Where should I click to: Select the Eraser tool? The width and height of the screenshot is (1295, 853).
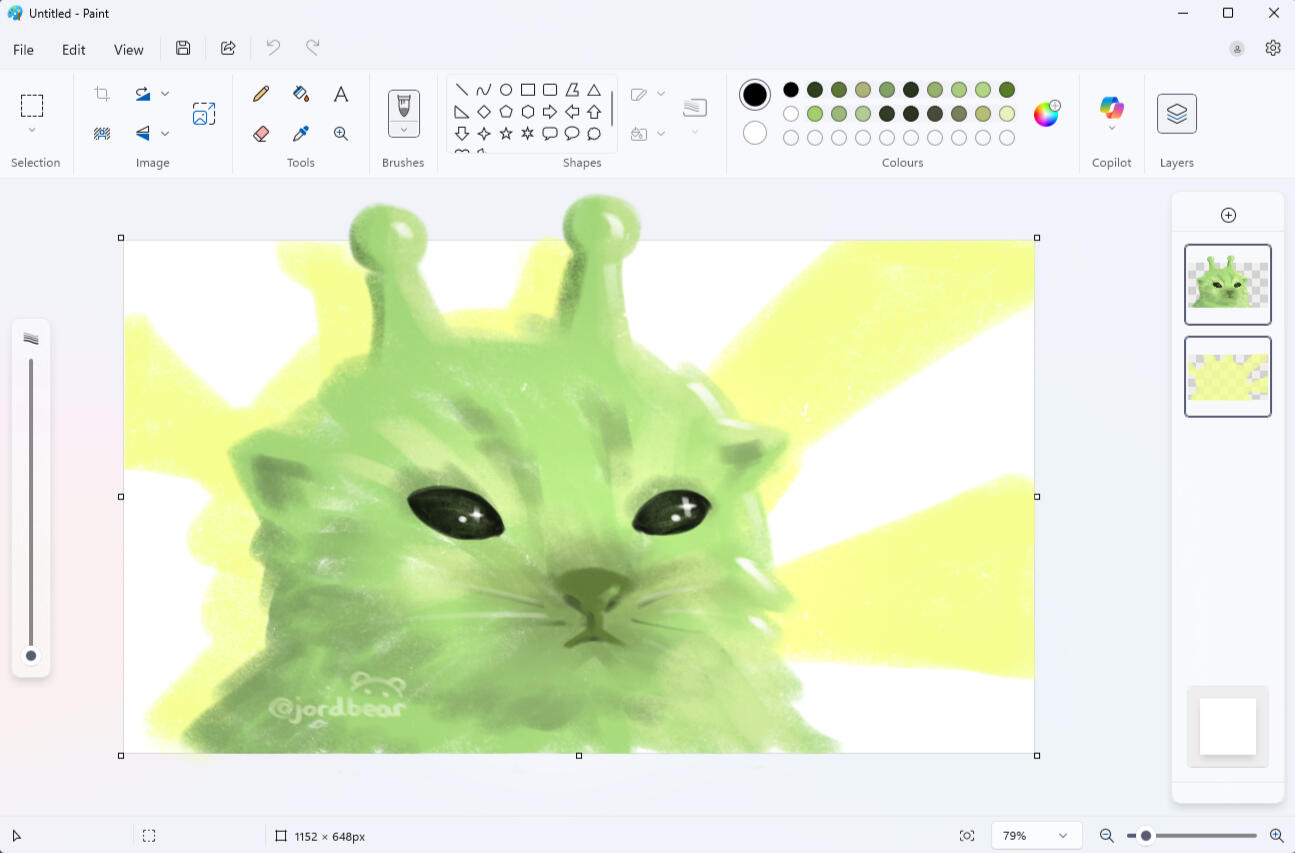261,134
